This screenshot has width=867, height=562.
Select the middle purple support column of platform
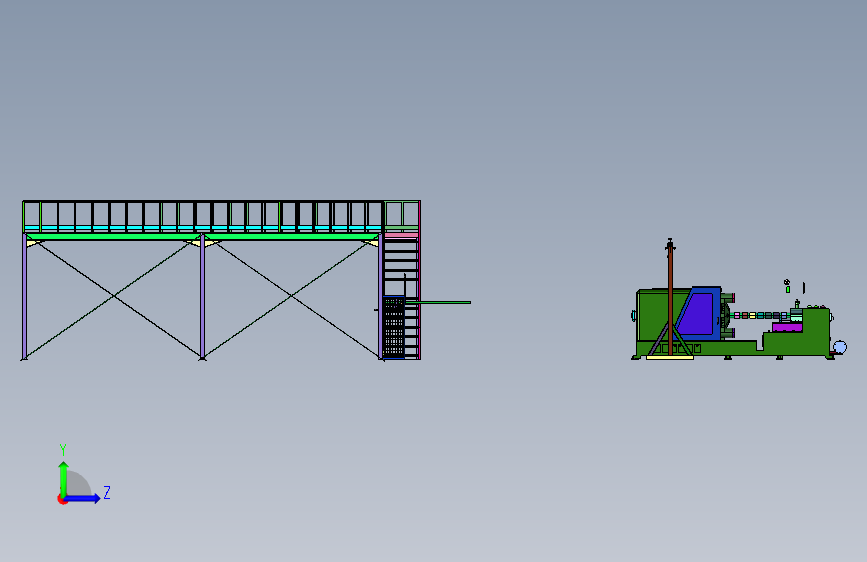[202, 297]
